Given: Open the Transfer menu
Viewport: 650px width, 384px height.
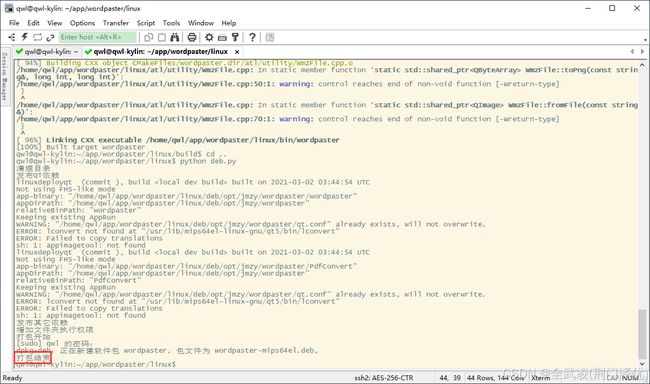Looking at the screenshot, I should 116,23.
